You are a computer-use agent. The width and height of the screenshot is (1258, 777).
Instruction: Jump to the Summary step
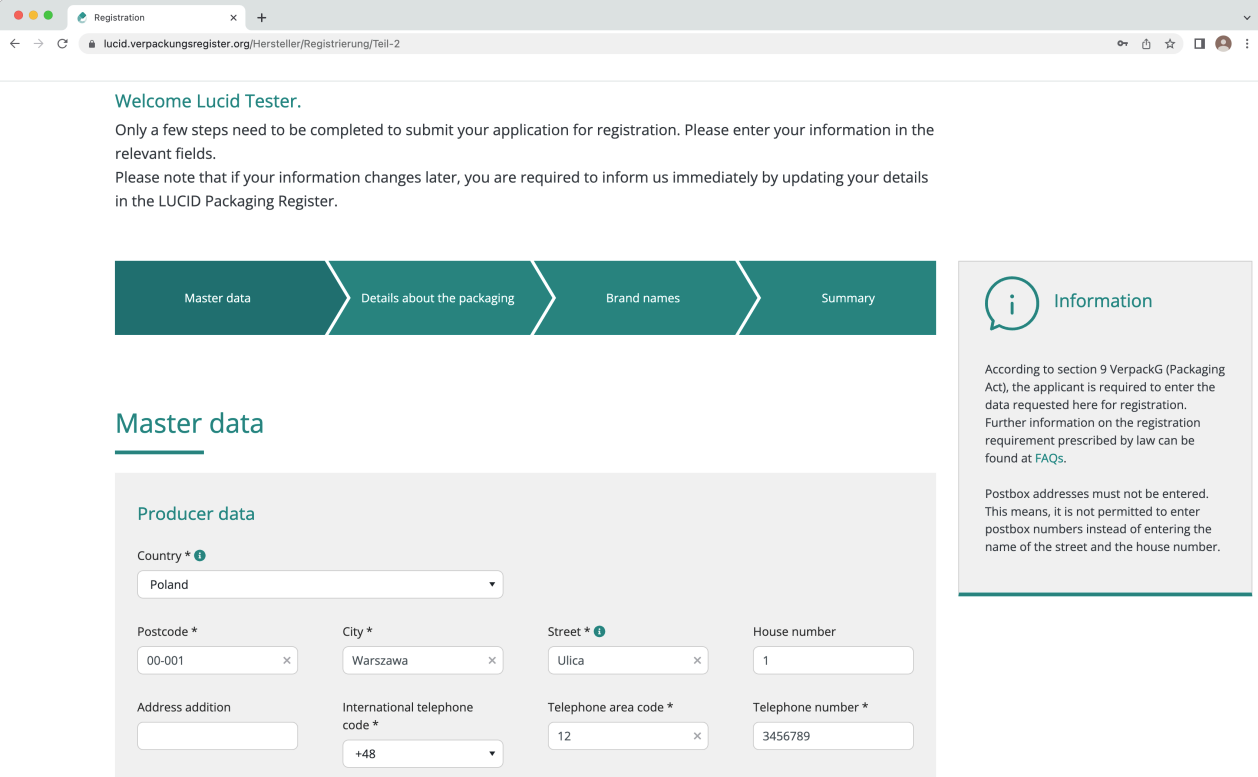(x=848, y=298)
